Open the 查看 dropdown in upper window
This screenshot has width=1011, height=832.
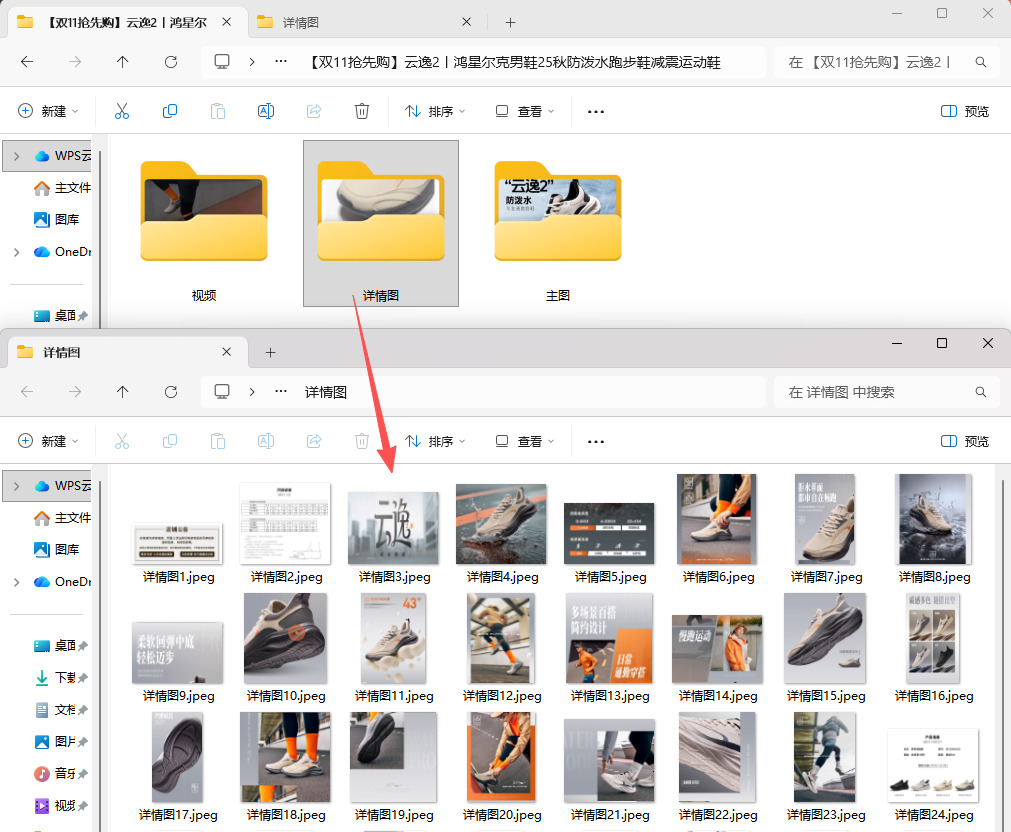[525, 111]
